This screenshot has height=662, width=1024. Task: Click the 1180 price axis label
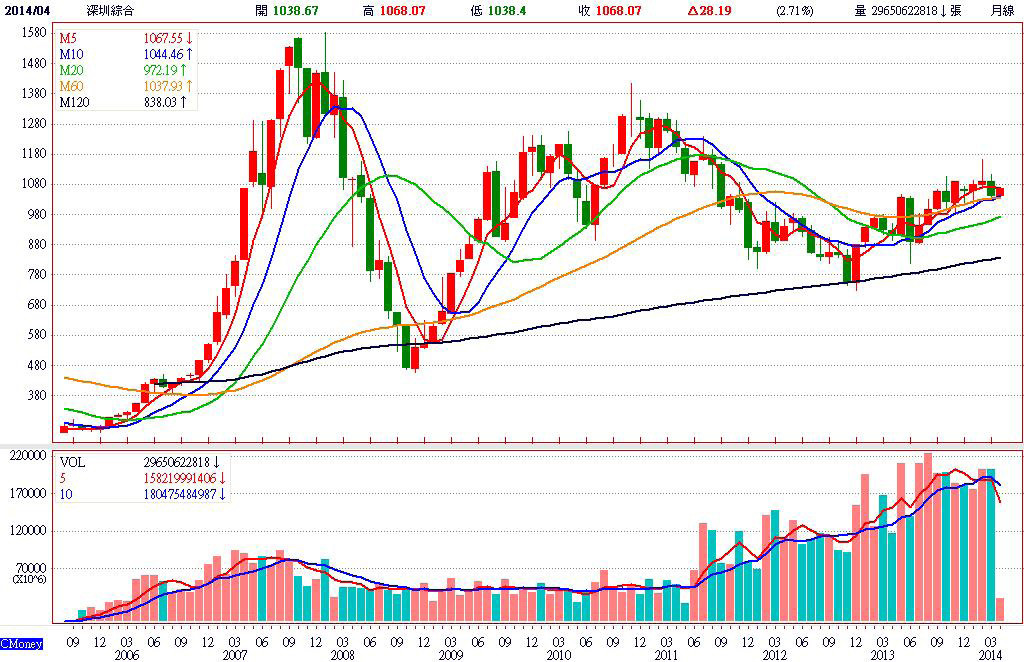33,153
